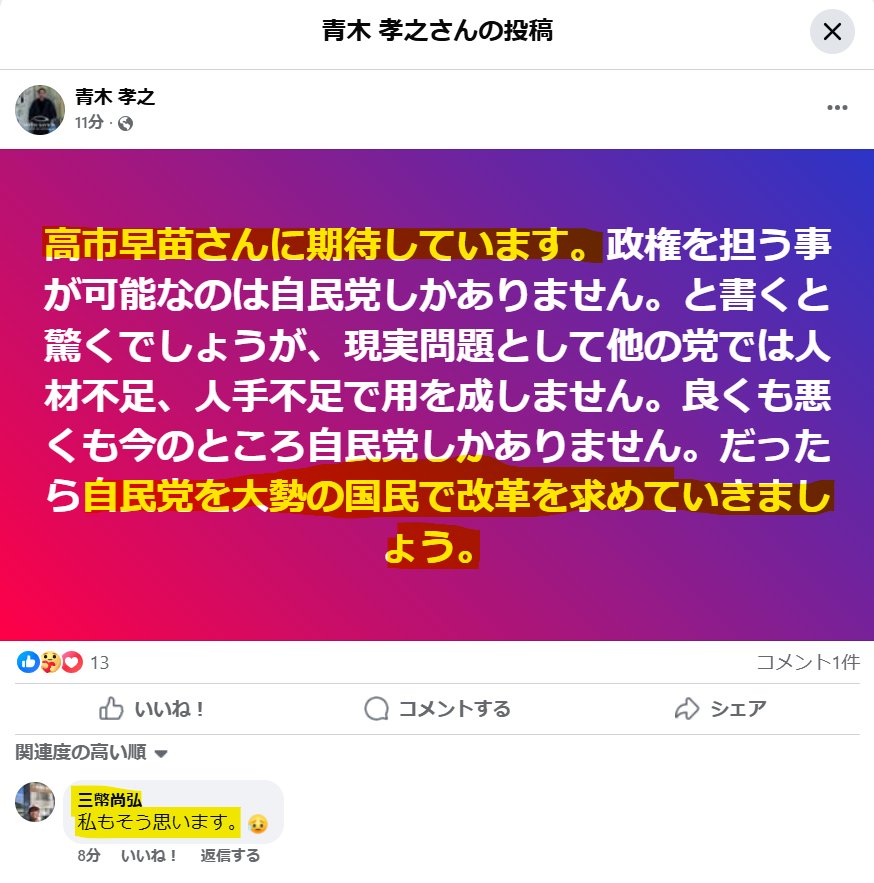This screenshot has width=874, height=883.
Task: Click the 11分 post timestamp
Action: click(90, 122)
